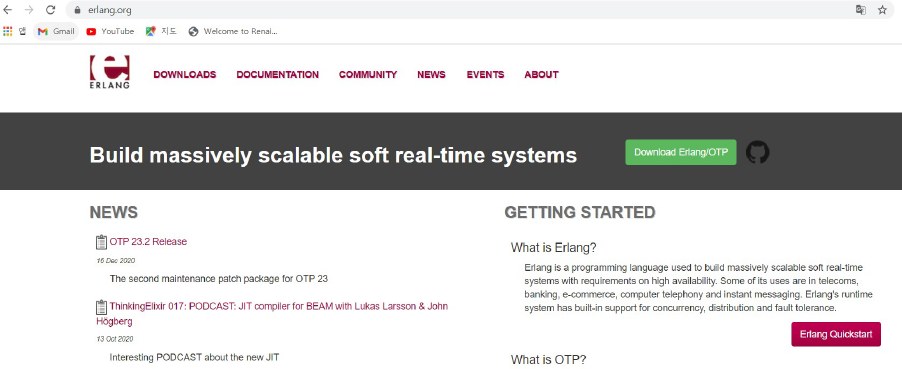
Task: Open the ABOUT navigation item
Action: (541, 75)
